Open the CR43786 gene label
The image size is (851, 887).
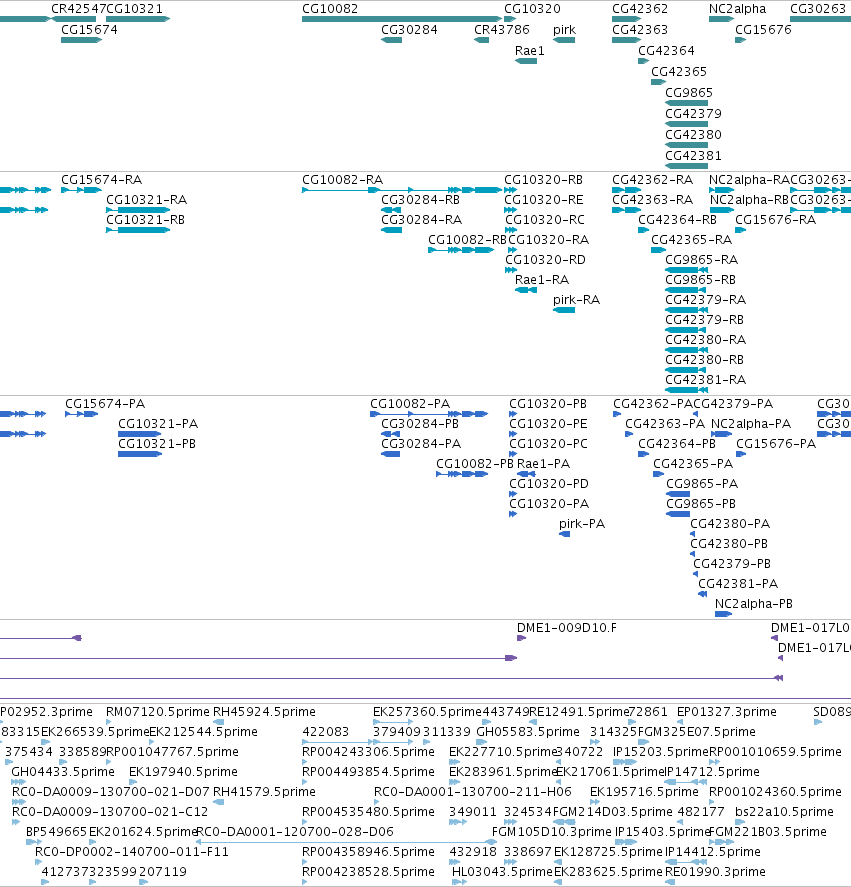tap(502, 30)
